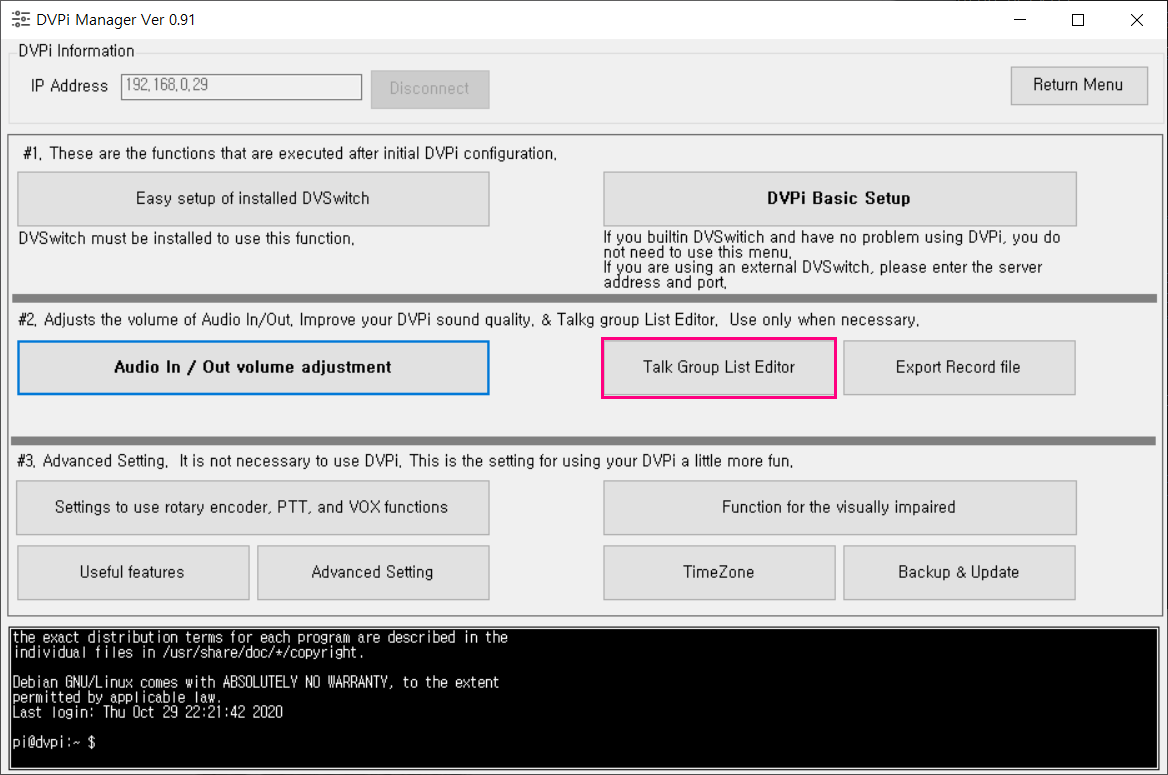Click the 'Last login: Thu Oct 29' terminal line
Image resolution: width=1168 pixels, height=775 pixels.
point(147,712)
